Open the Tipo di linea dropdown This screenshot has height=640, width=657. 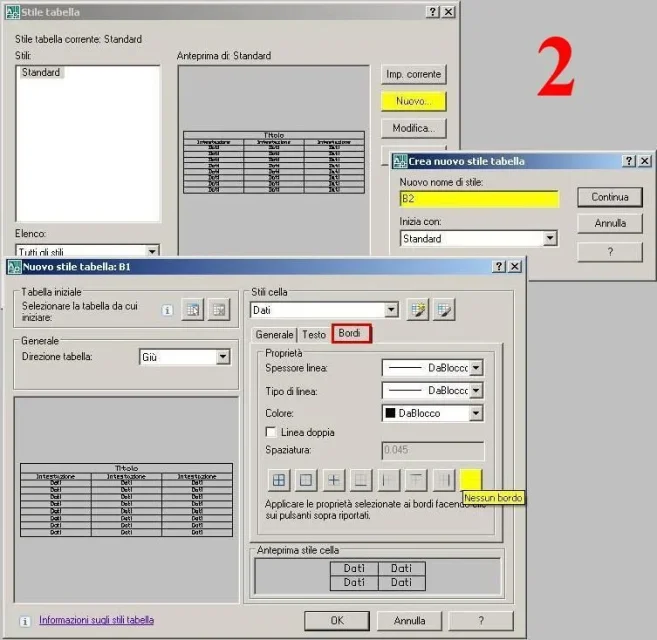[476, 390]
